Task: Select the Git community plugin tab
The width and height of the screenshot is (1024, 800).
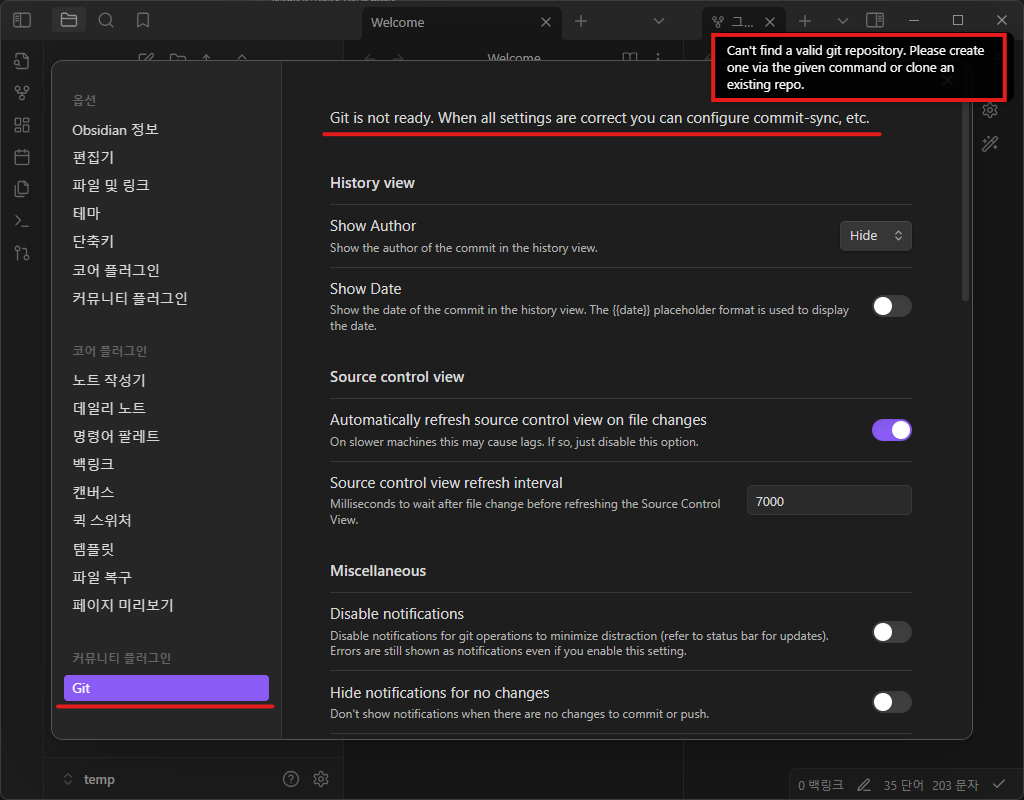Action: click(166, 688)
